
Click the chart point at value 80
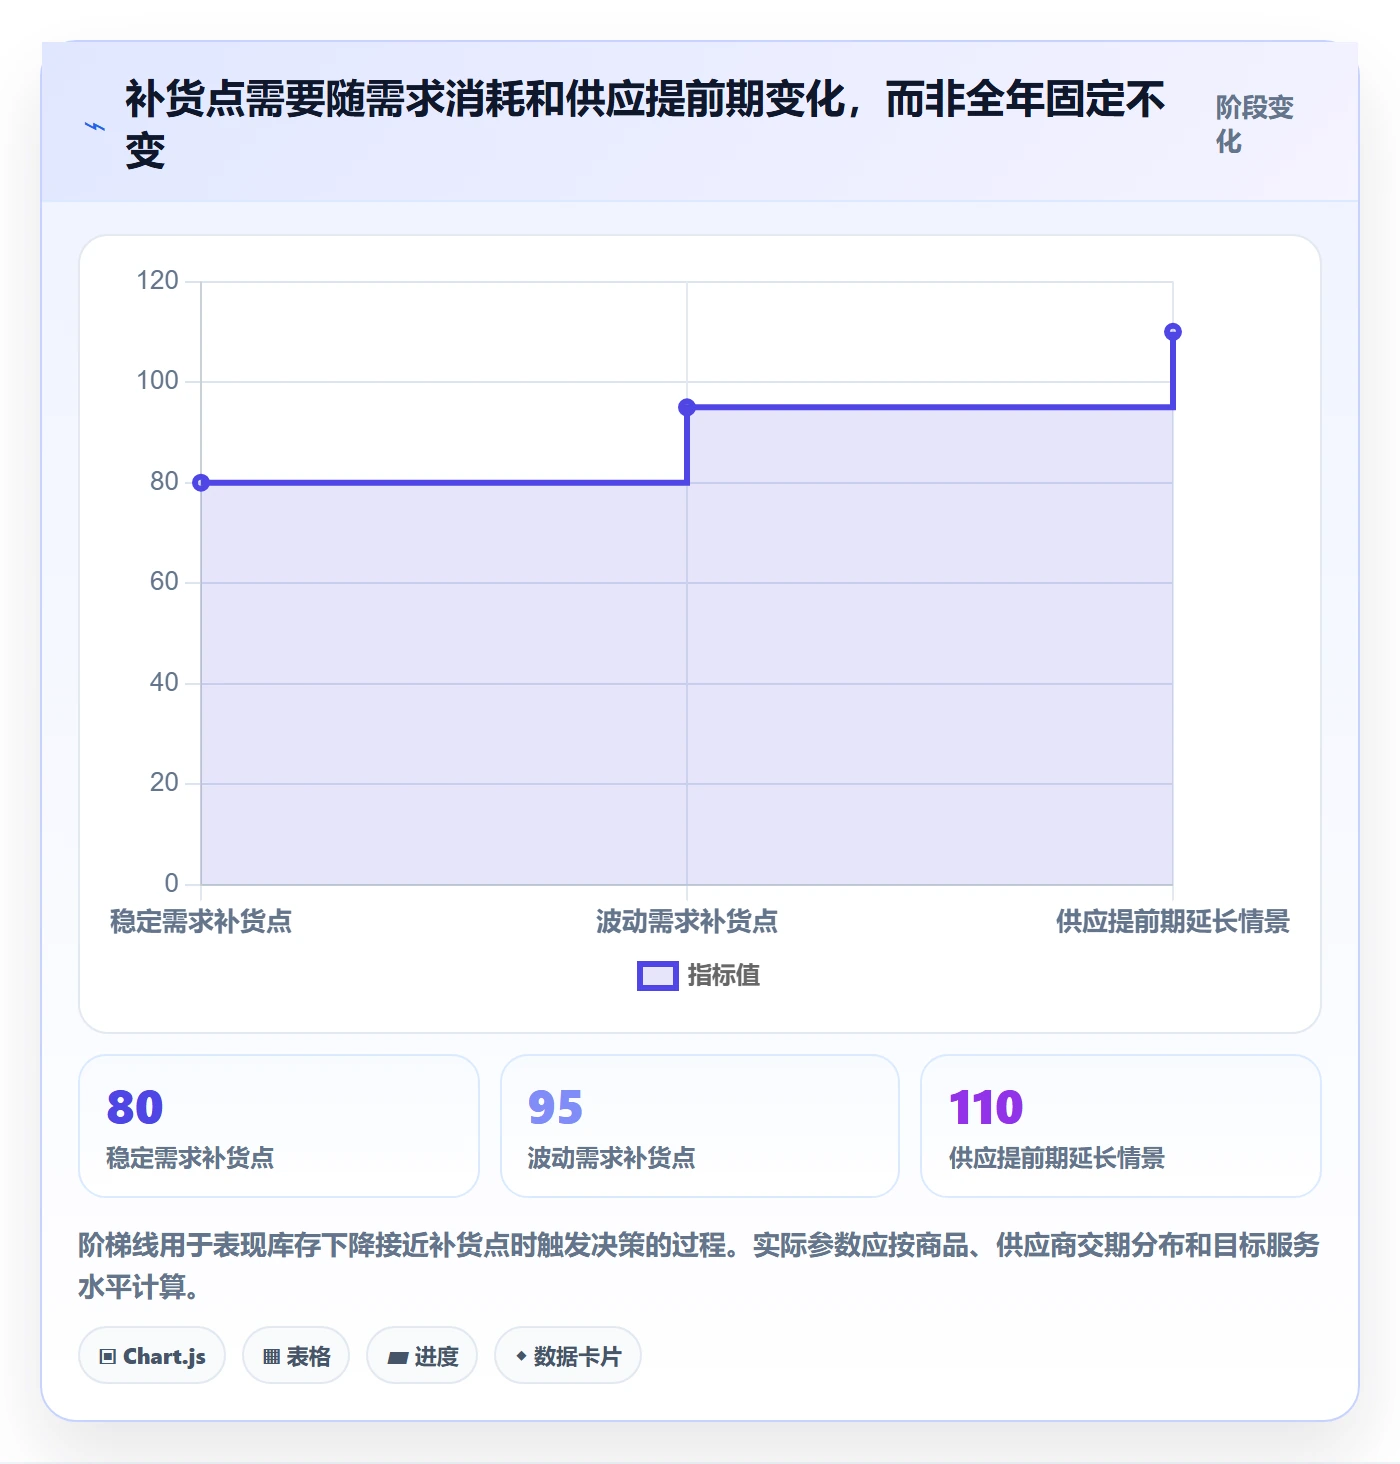(201, 483)
